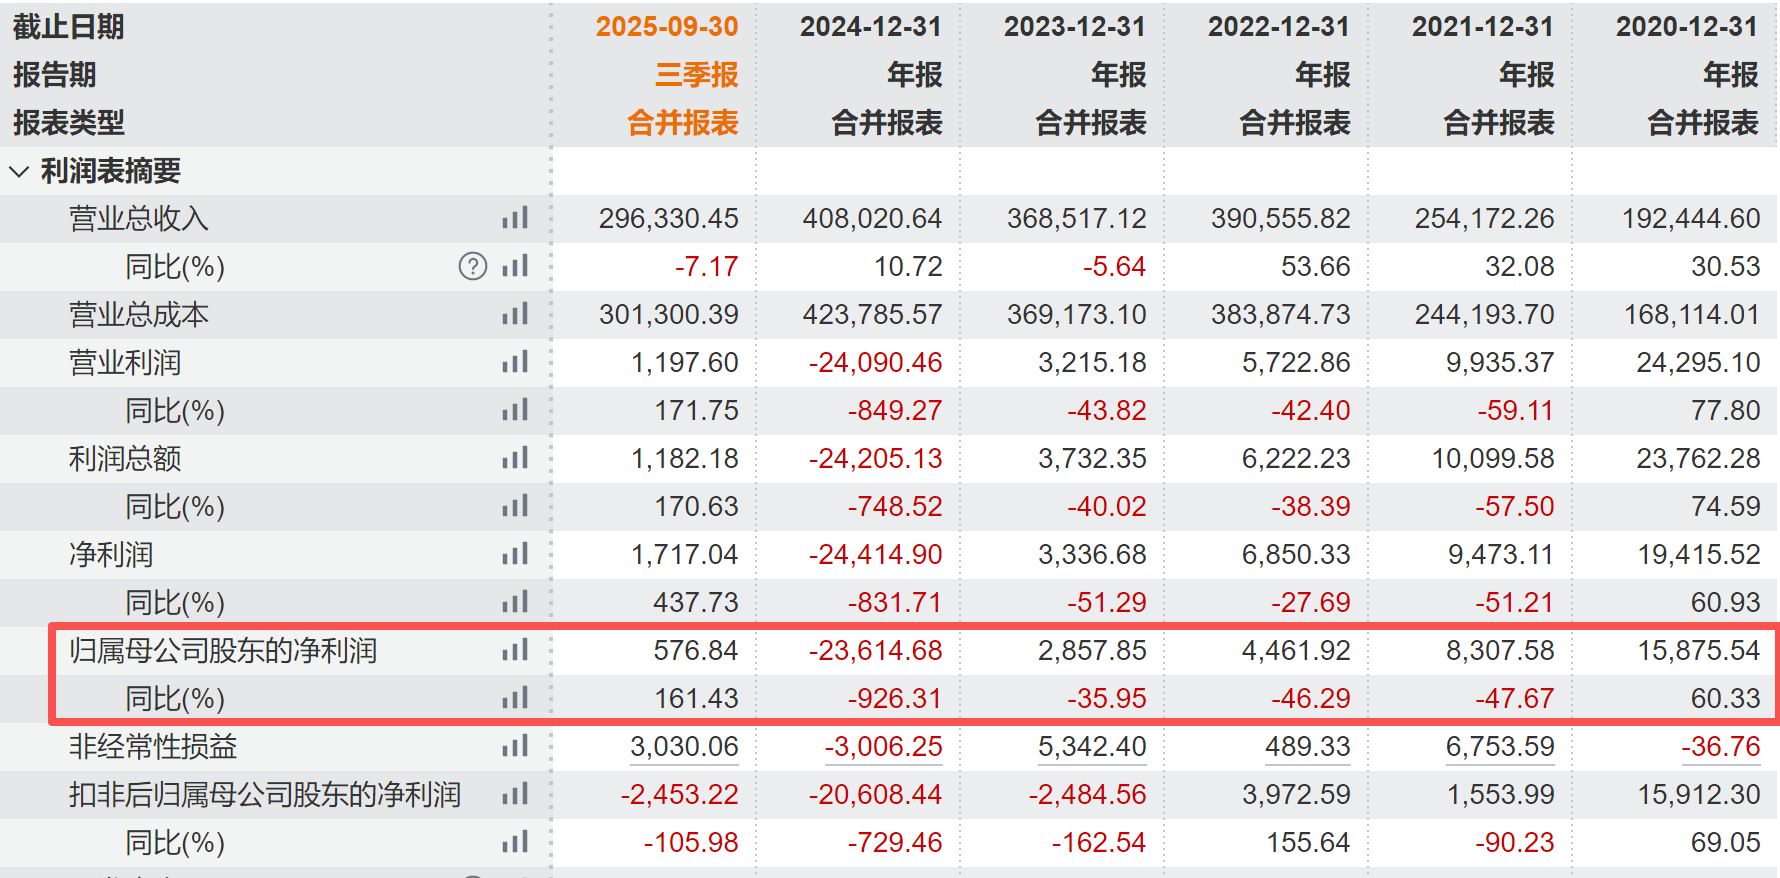
Task: Select the 2024-12-31 column header
Action: (x=870, y=26)
